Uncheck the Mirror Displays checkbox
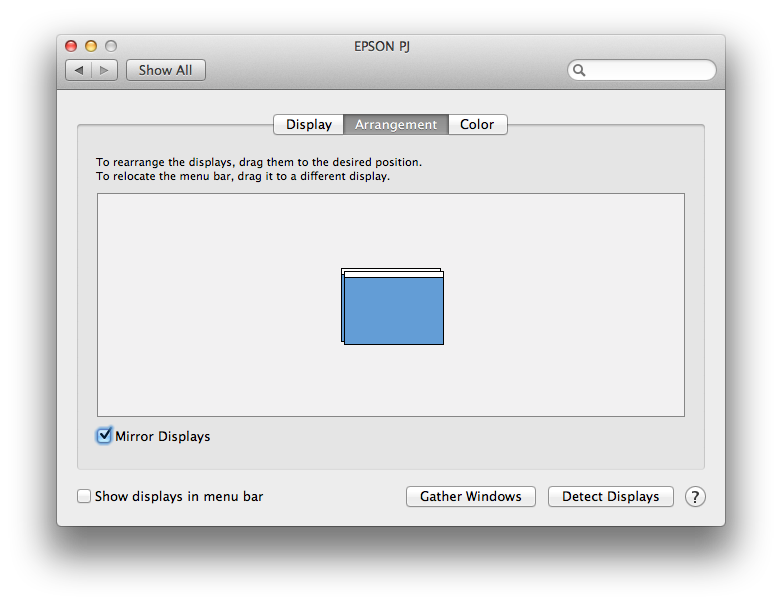Screen dimensions: 782x605 click(x=104, y=436)
